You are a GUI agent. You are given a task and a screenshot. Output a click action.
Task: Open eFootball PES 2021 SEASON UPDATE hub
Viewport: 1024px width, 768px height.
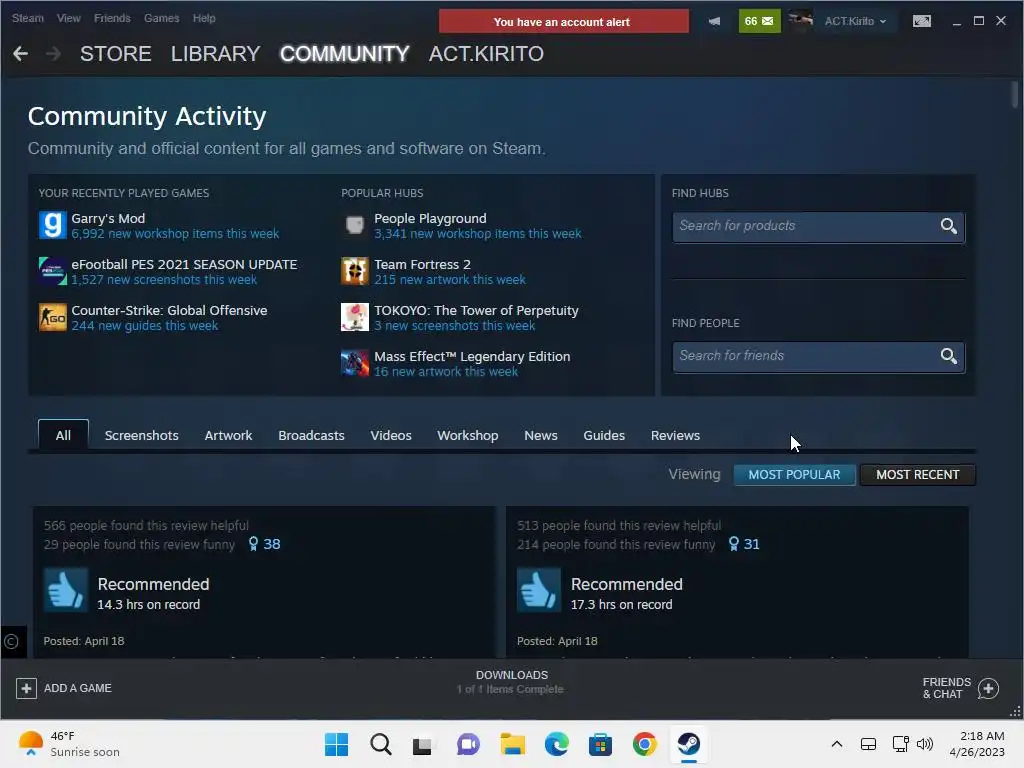(x=184, y=264)
